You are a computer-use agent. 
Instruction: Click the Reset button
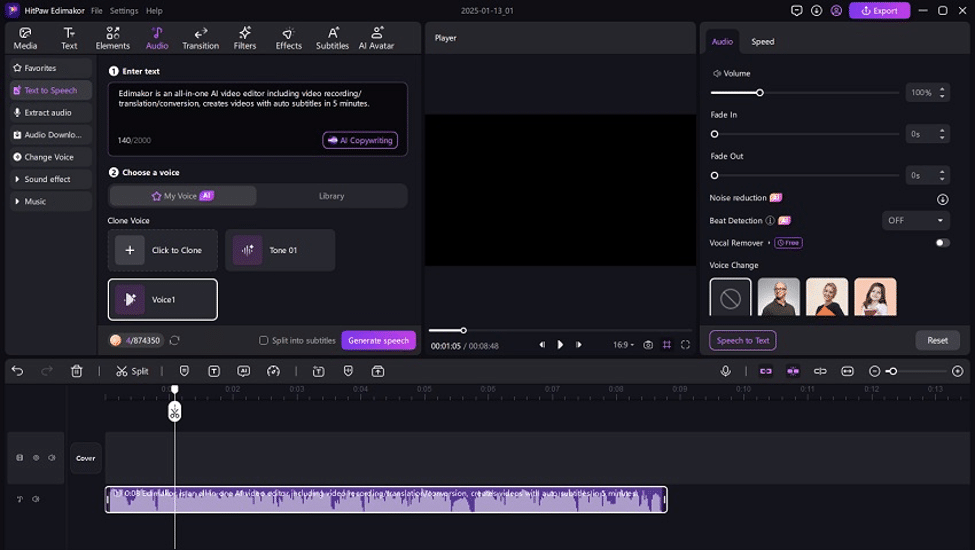pos(937,341)
